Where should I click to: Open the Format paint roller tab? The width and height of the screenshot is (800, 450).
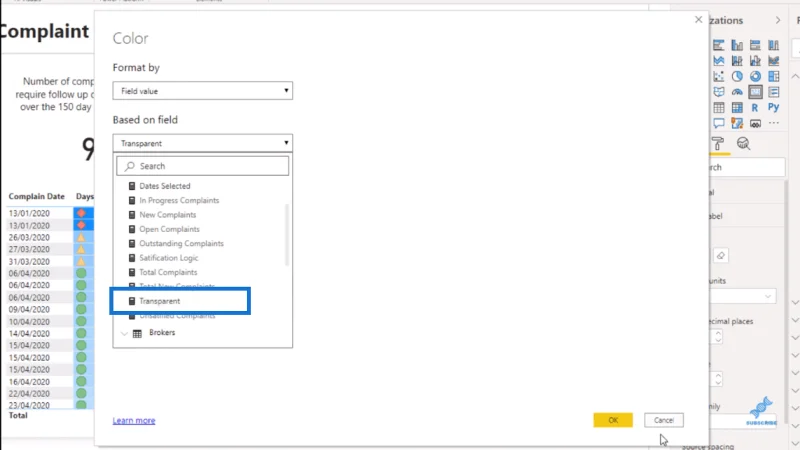click(718, 144)
